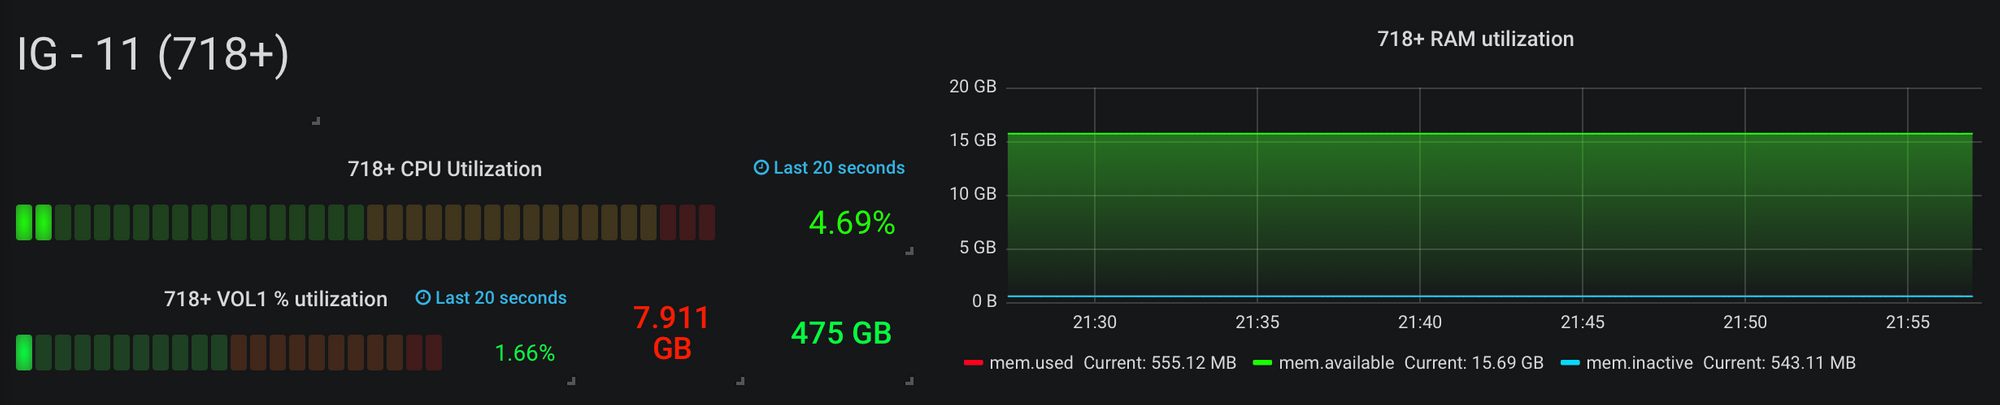The width and height of the screenshot is (2000, 405).
Task: Click the resize handle of the IG - 11 title panel
Action: (316, 121)
